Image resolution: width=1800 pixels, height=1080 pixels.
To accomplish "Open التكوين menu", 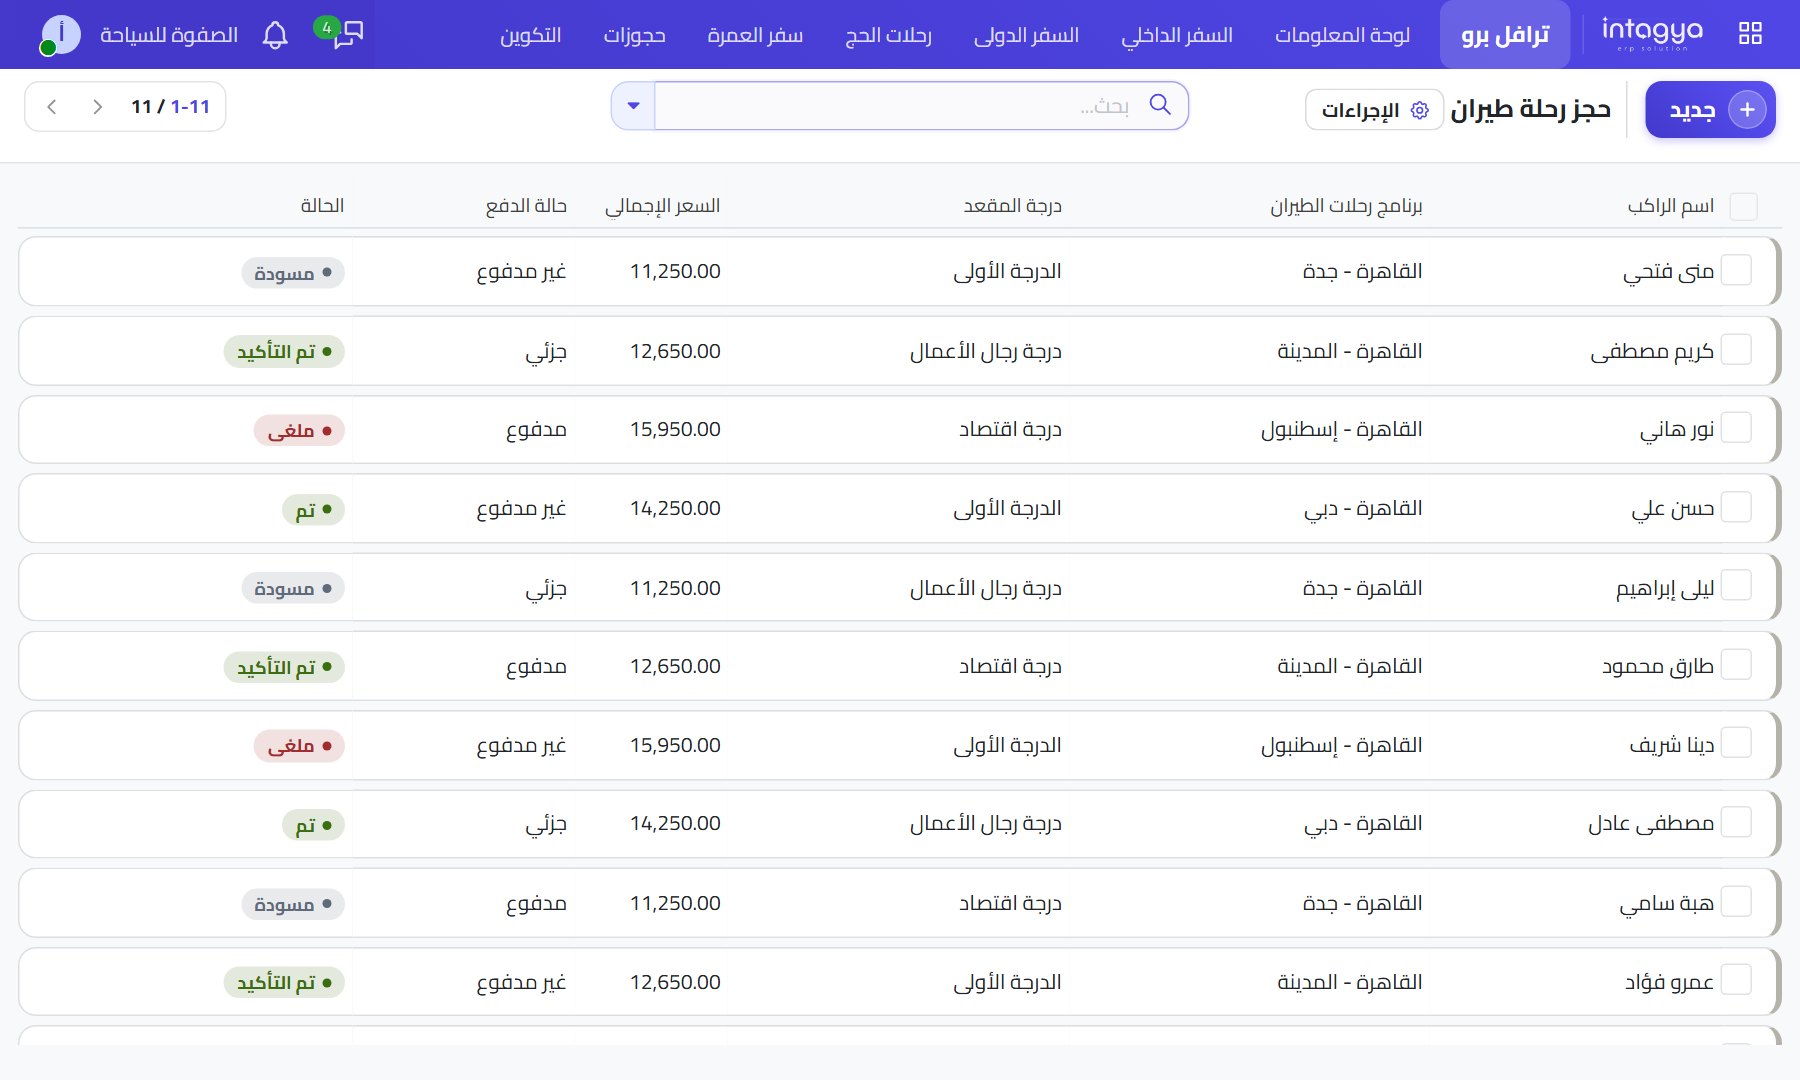I will point(530,35).
